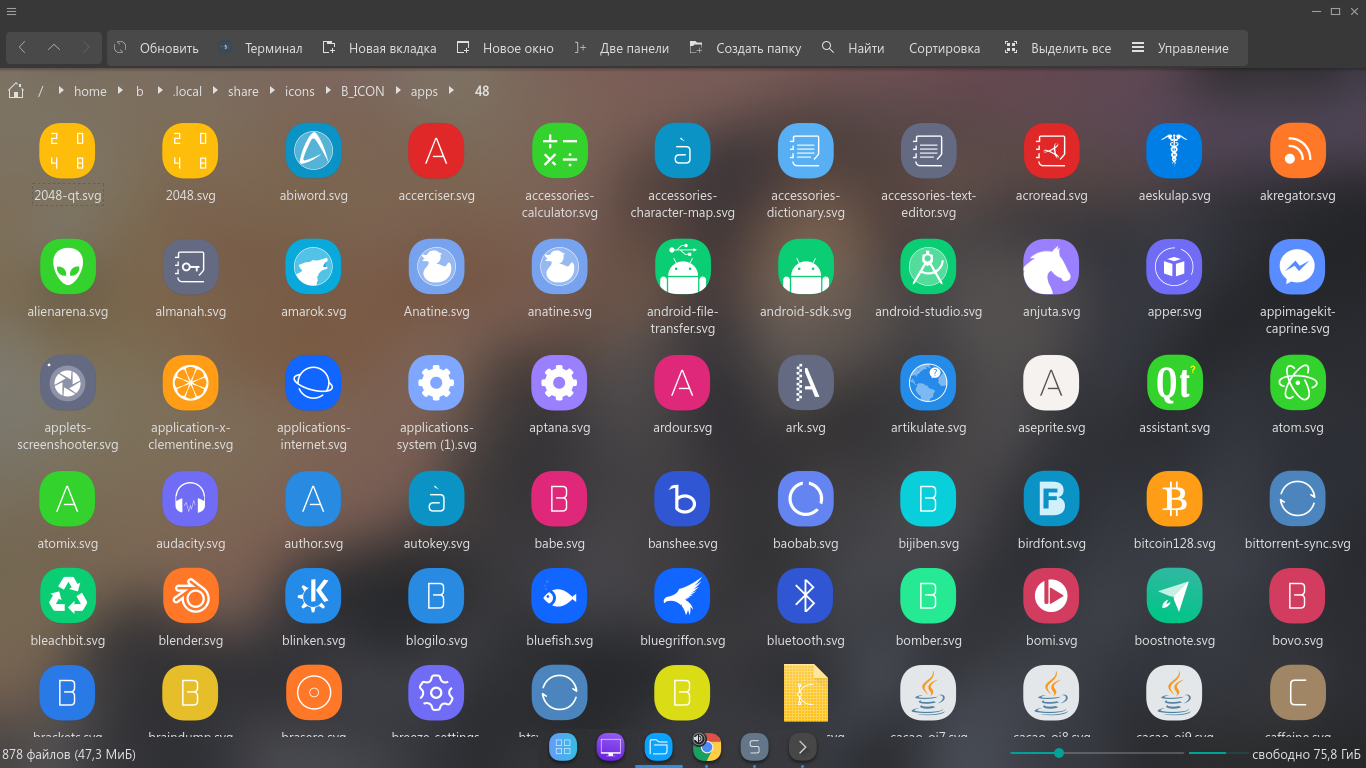The height and width of the screenshot is (768, 1366).
Task: Click Новое окно in the toolbar
Action: pos(505,48)
